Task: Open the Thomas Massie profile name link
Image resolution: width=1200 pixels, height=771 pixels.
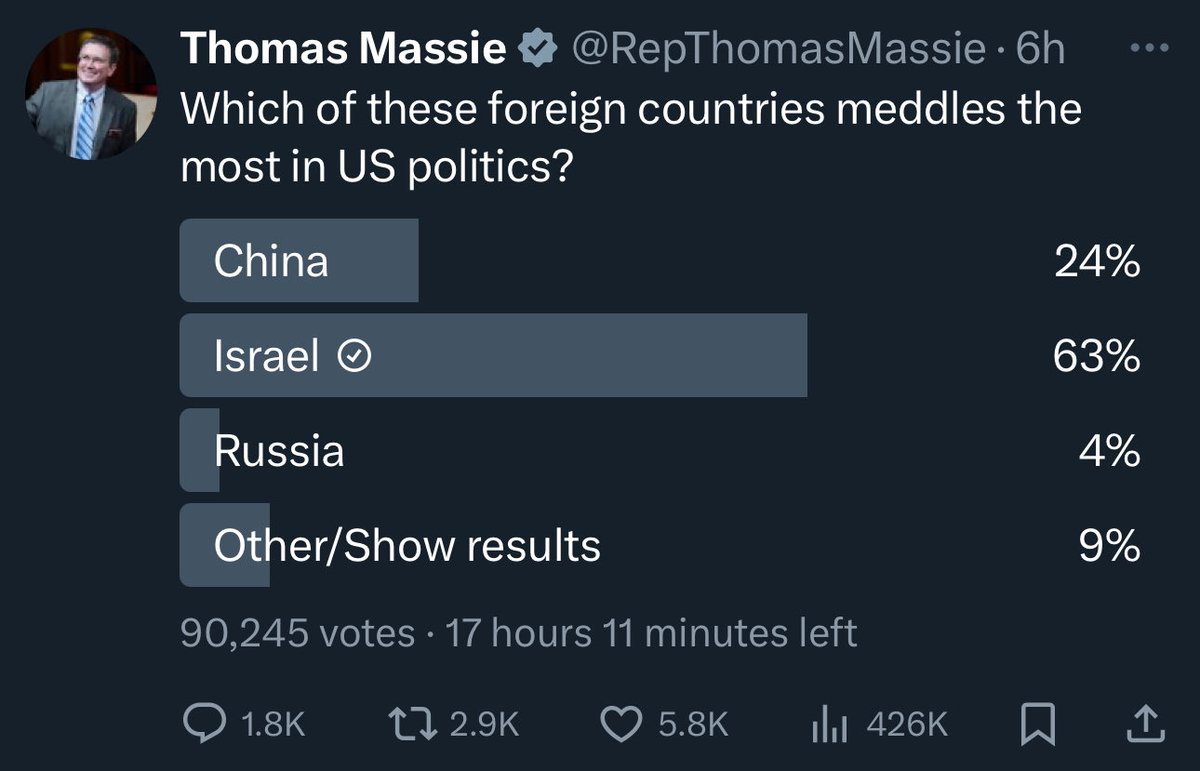Action: [343, 49]
